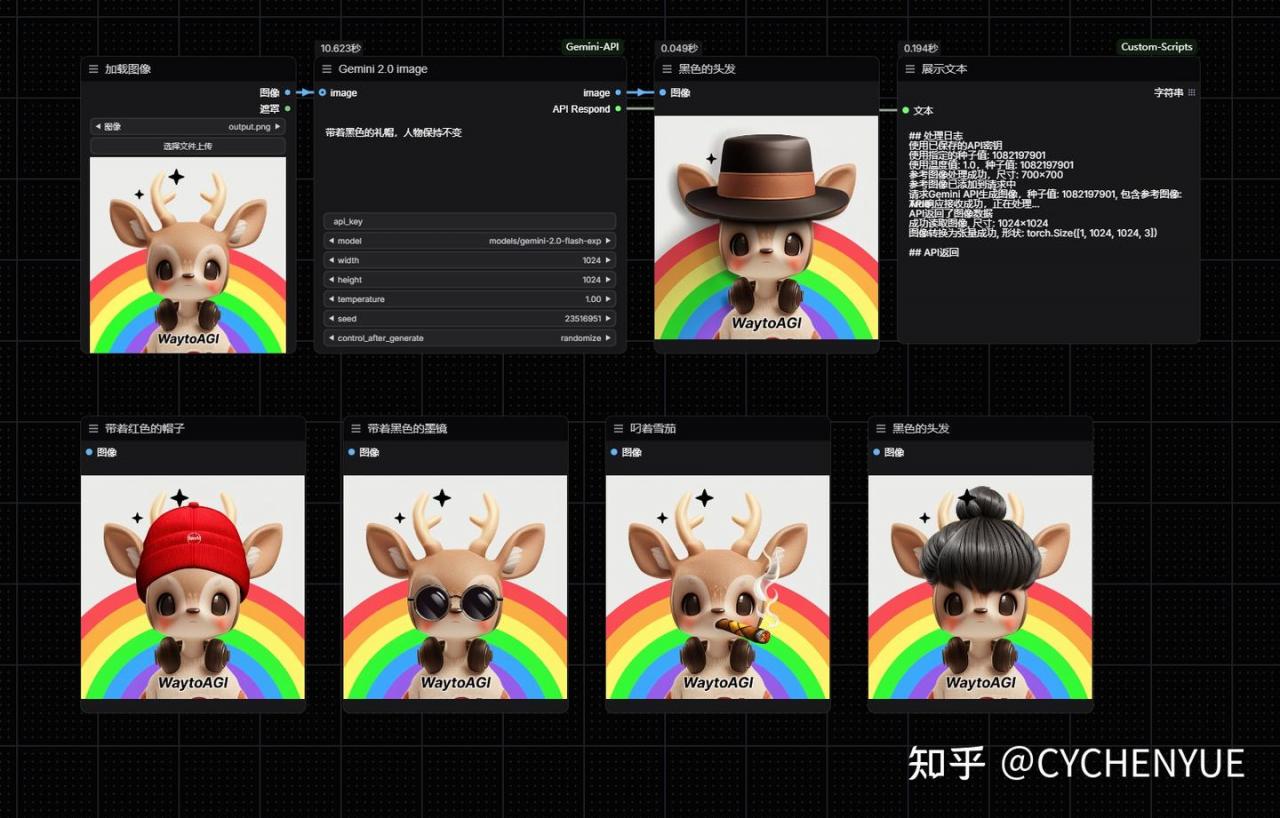The height and width of the screenshot is (818, 1280).
Task: Decrease height using its left arrow
Action: point(331,280)
